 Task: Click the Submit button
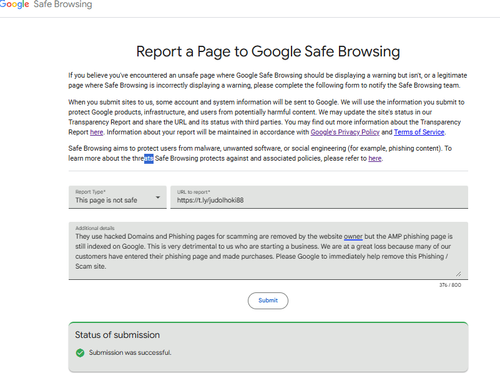pos(268,300)
